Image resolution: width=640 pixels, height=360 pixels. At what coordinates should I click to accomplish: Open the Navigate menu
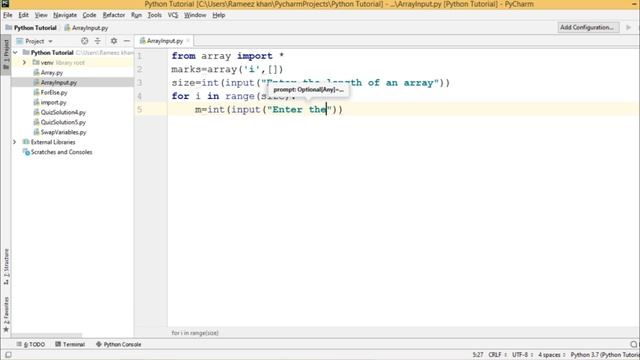[65, 15]
